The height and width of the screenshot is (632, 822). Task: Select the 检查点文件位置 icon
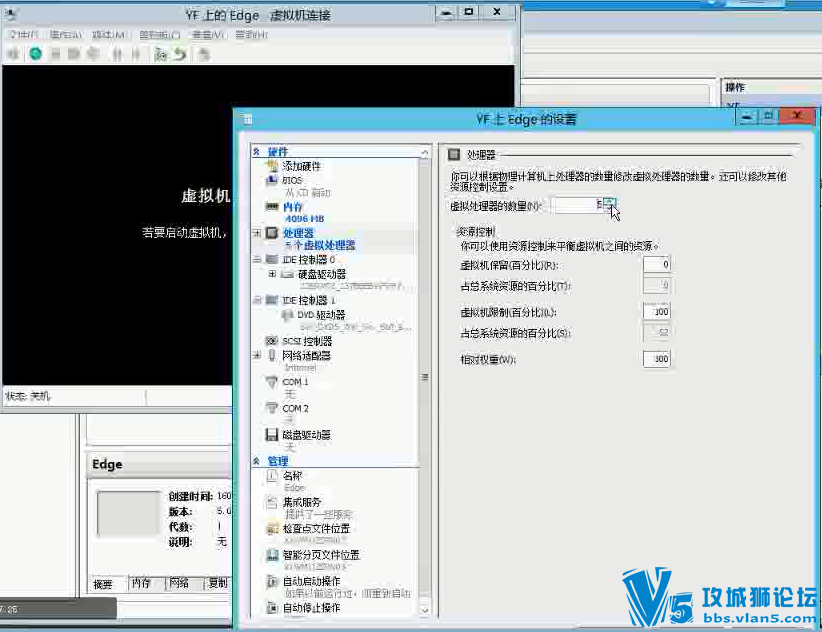(x=272, y=529)
